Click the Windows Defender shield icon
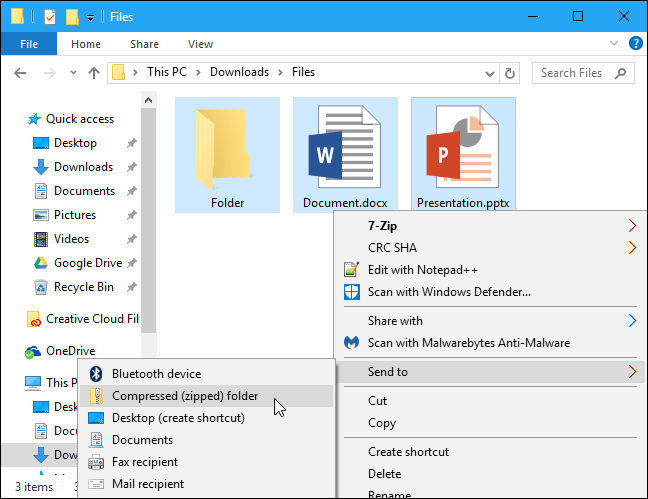 click(x=351, y=292)
